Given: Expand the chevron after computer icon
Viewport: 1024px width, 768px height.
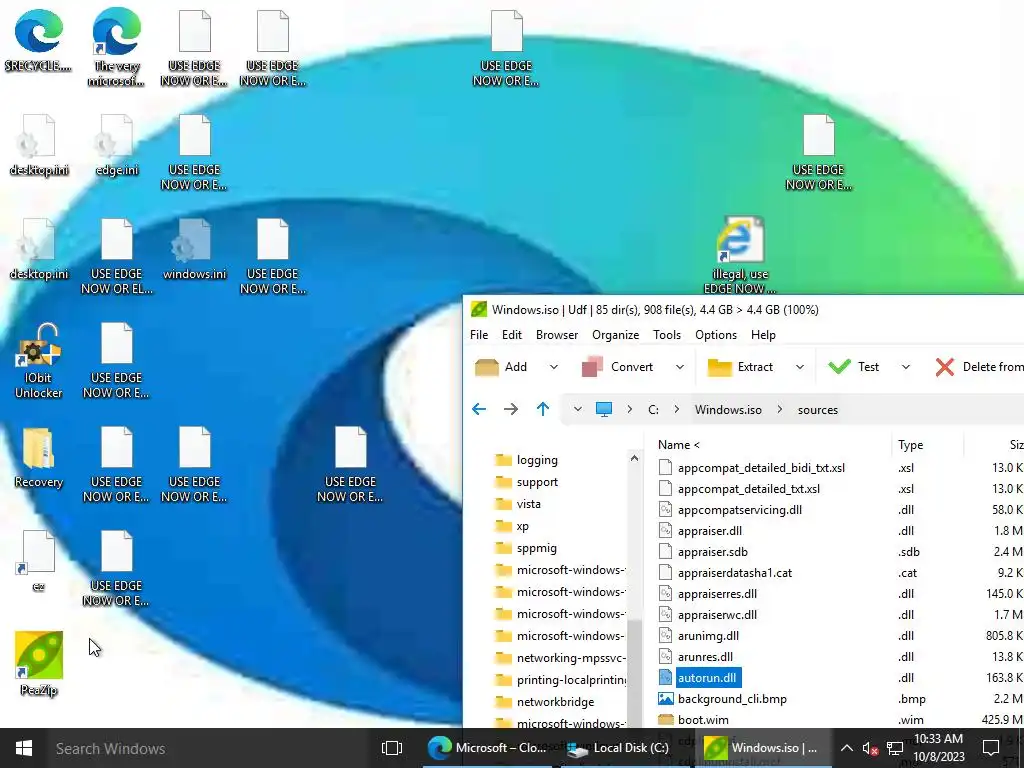Looking at the screenshot, I should point(630,409).
